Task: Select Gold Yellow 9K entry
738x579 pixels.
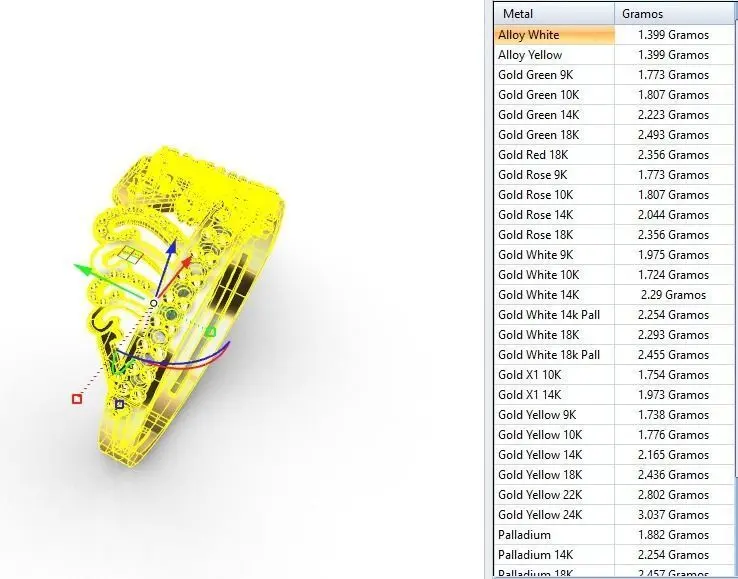Action: (x=615, y=415)
